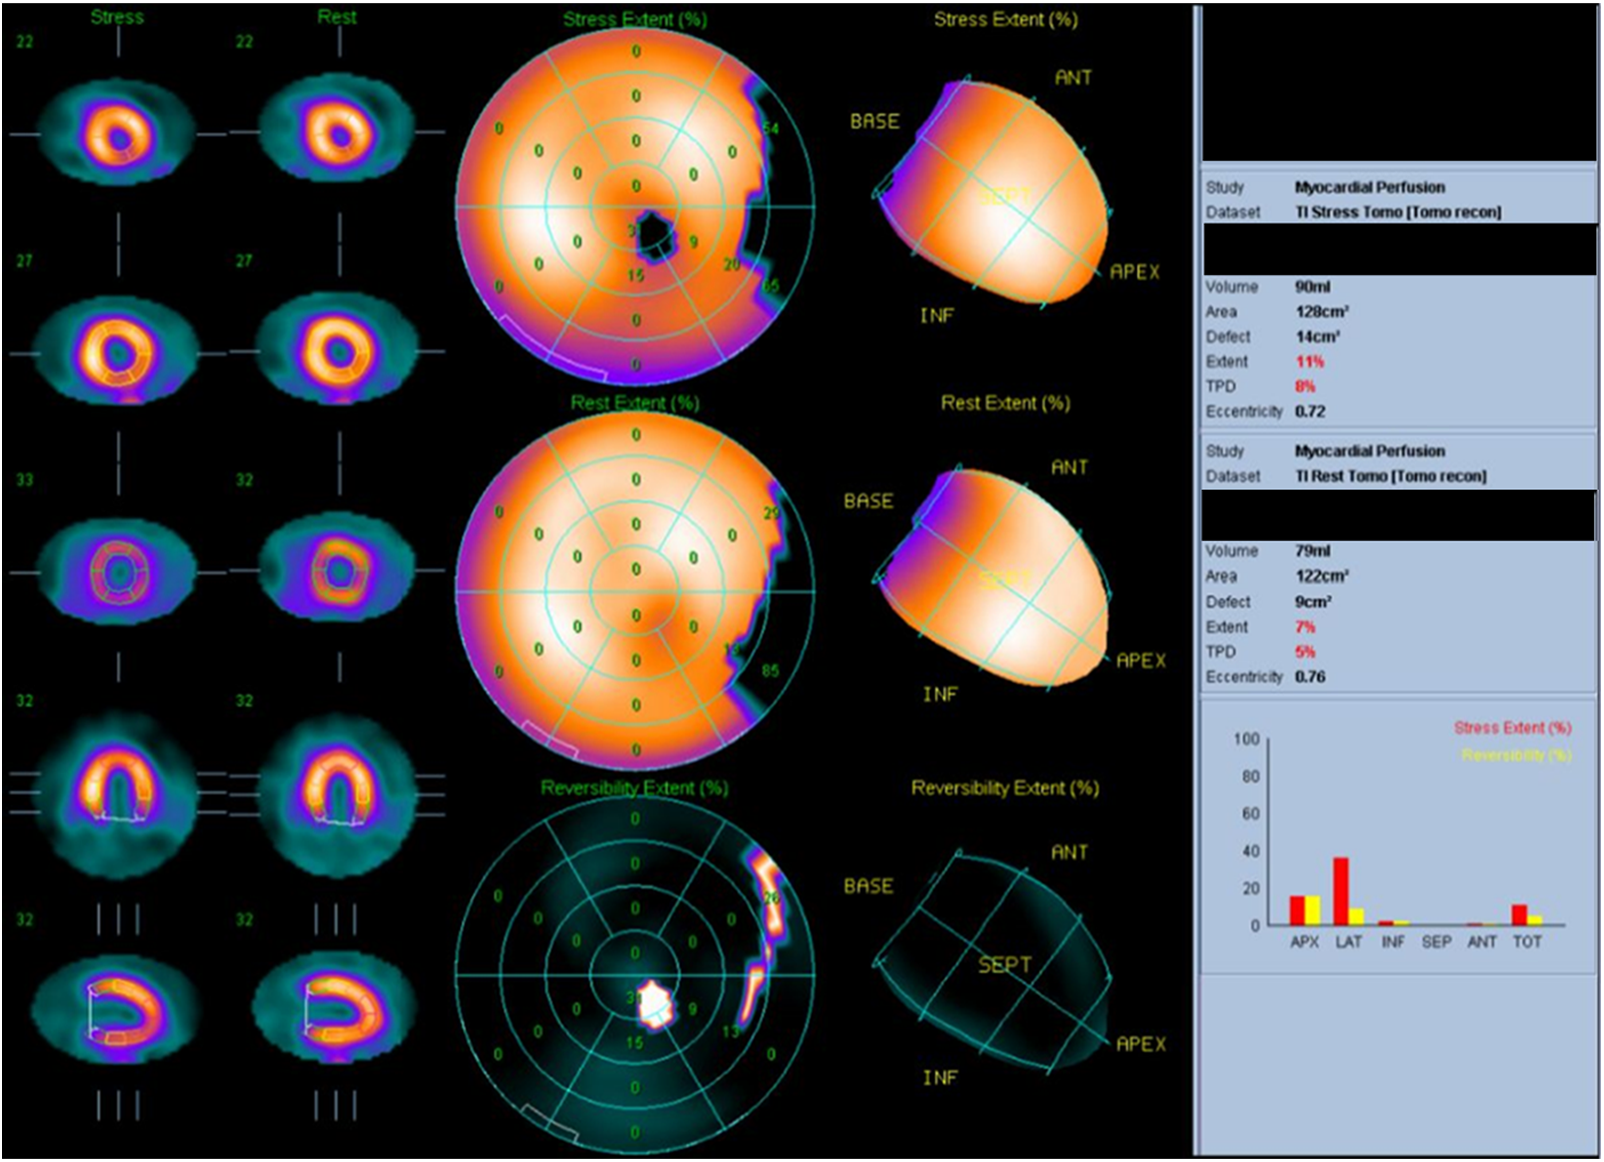Screen dimensions: 1604x1162
Task: Click the Tl Stress Tomo dataset name
Action: coord(1398,212)
